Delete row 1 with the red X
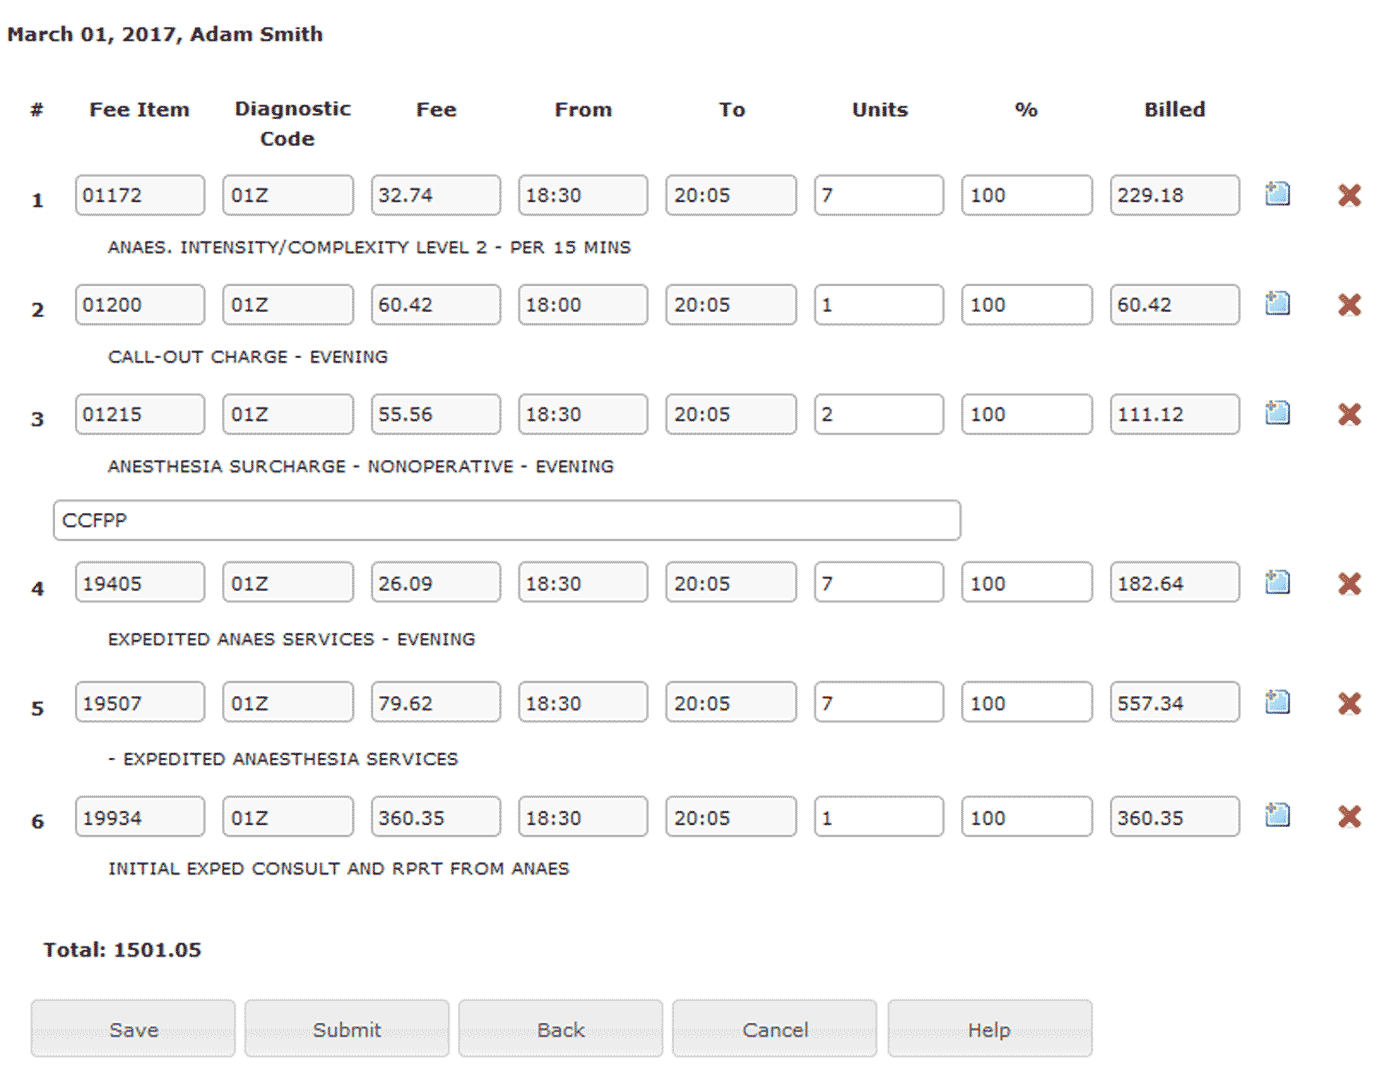This screenshot has width=1400, height=1090. [1349, 195]
